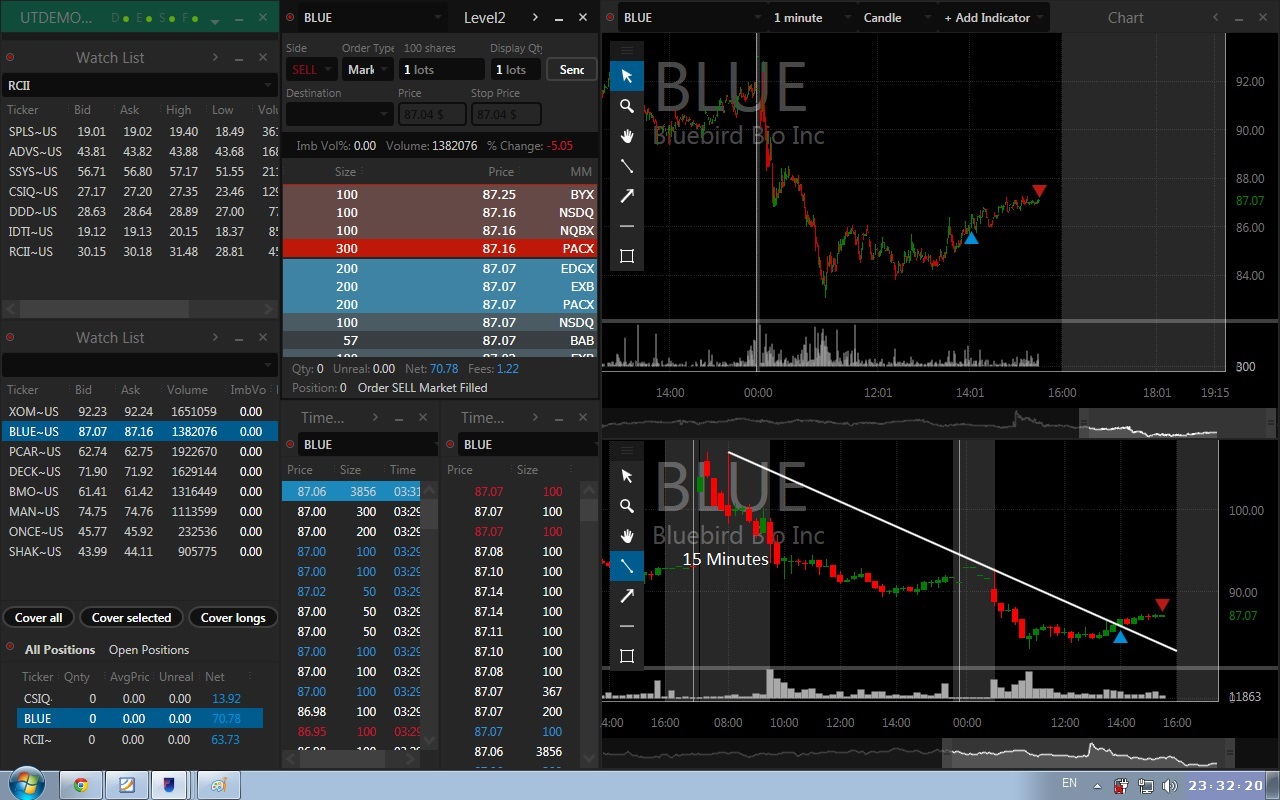Image resolution: width=1280 pixels, height=800 pixels.
Task: Expand the top Watch List panel chevron
Action: [215, 58]
